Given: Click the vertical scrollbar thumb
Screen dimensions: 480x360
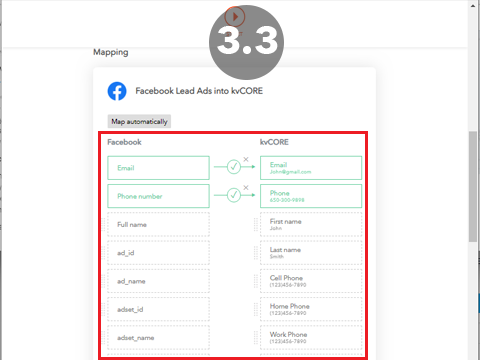Looking at the screenshot, I should point(473,187).
